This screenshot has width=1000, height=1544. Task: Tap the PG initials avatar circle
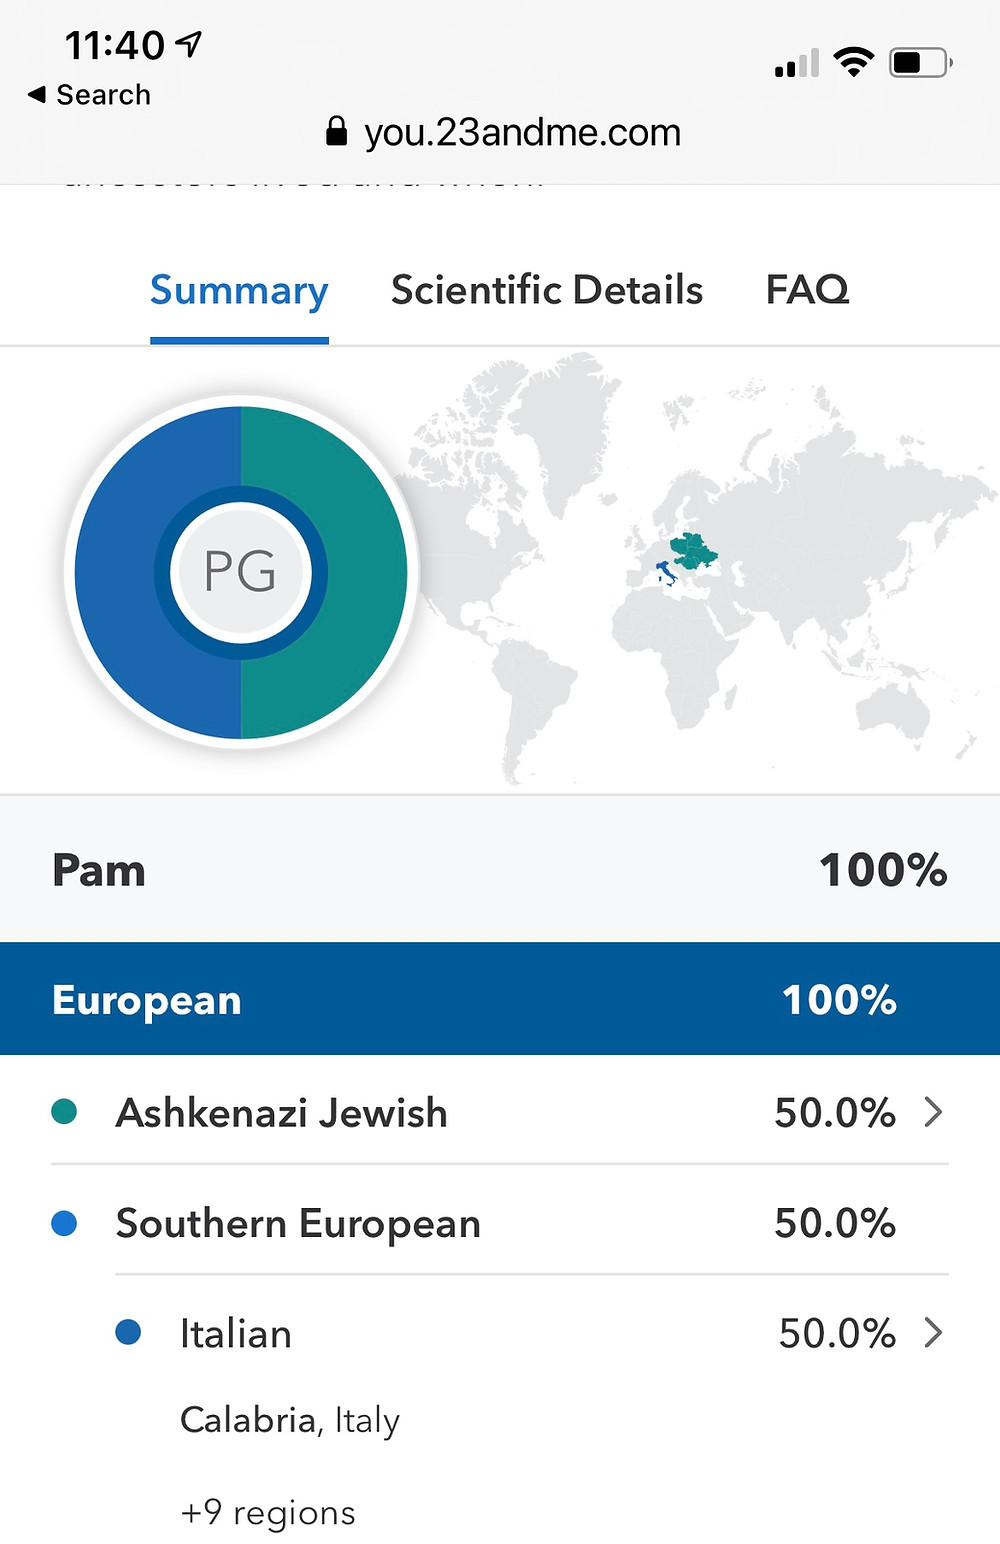click(241, 572)
